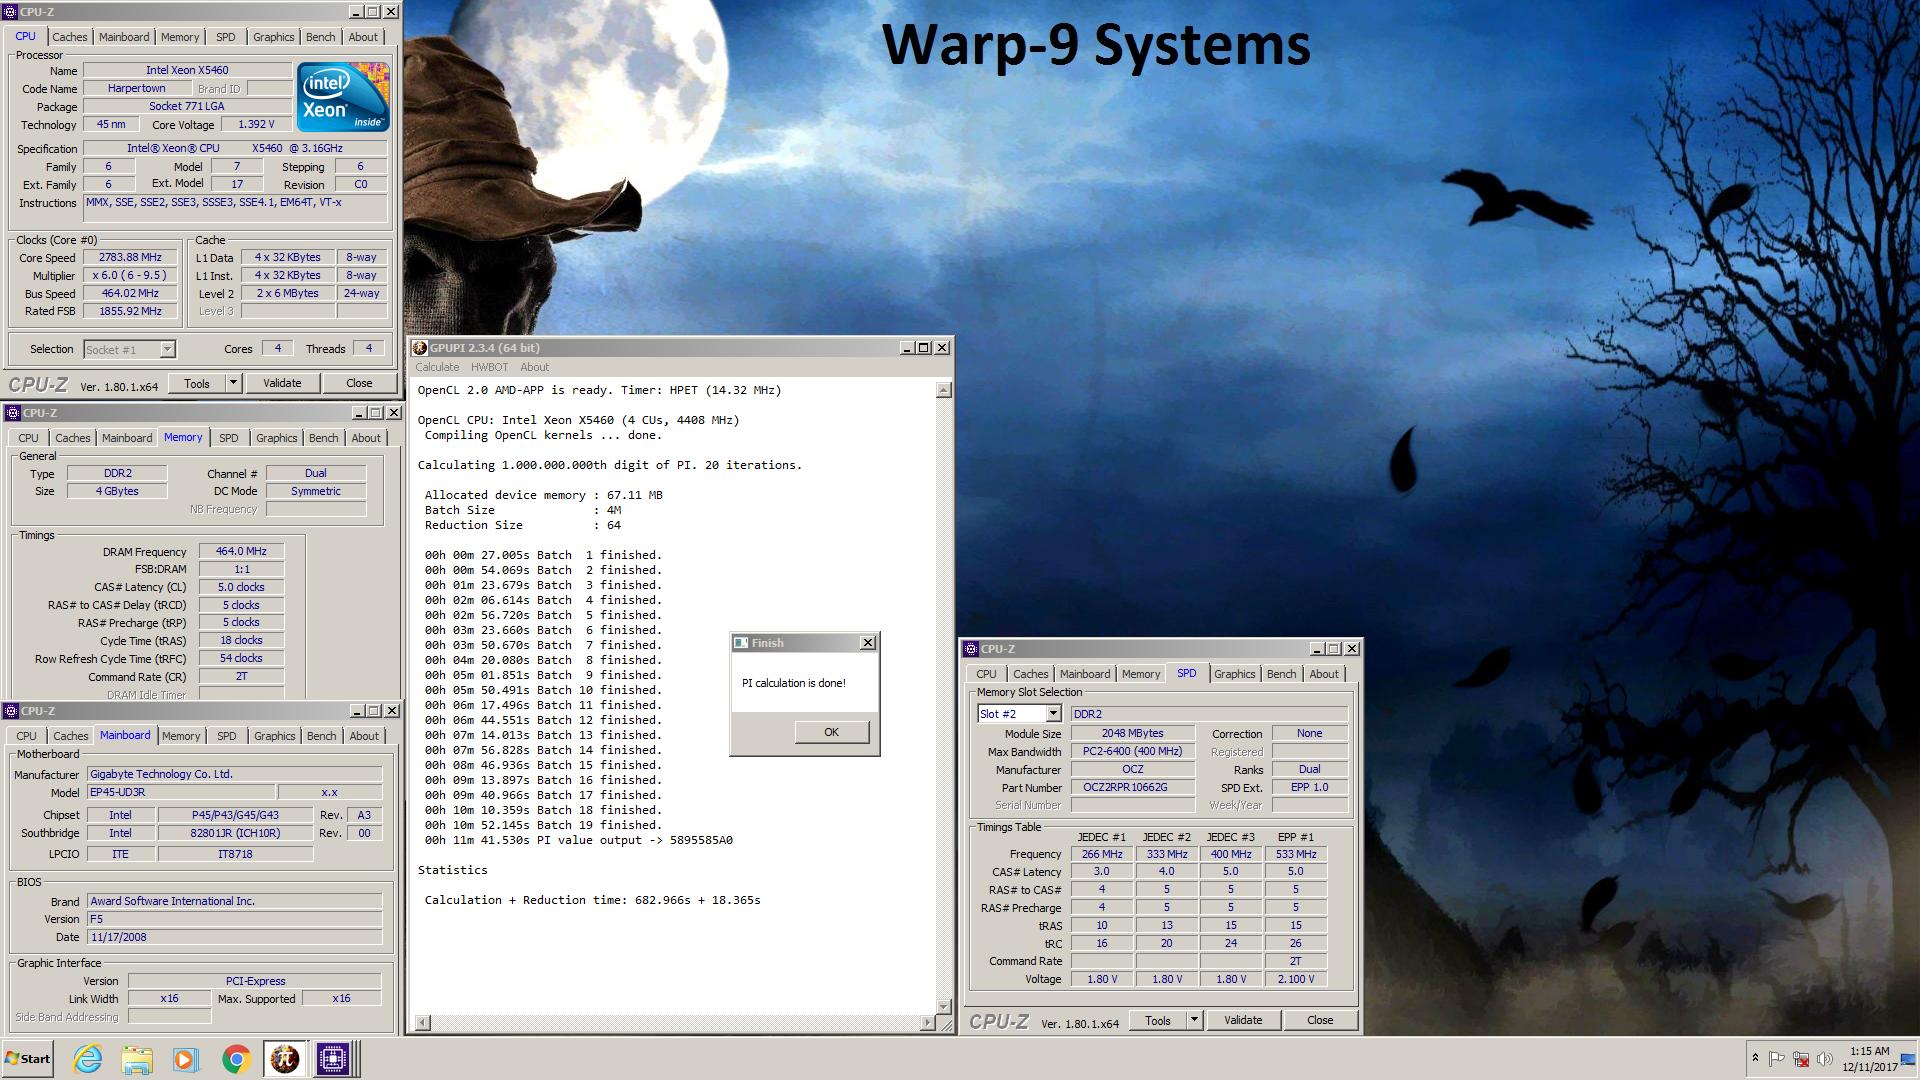Click Tools button in top CPU-Z
Viewport: 1920px width, 1080px height.
197,383
